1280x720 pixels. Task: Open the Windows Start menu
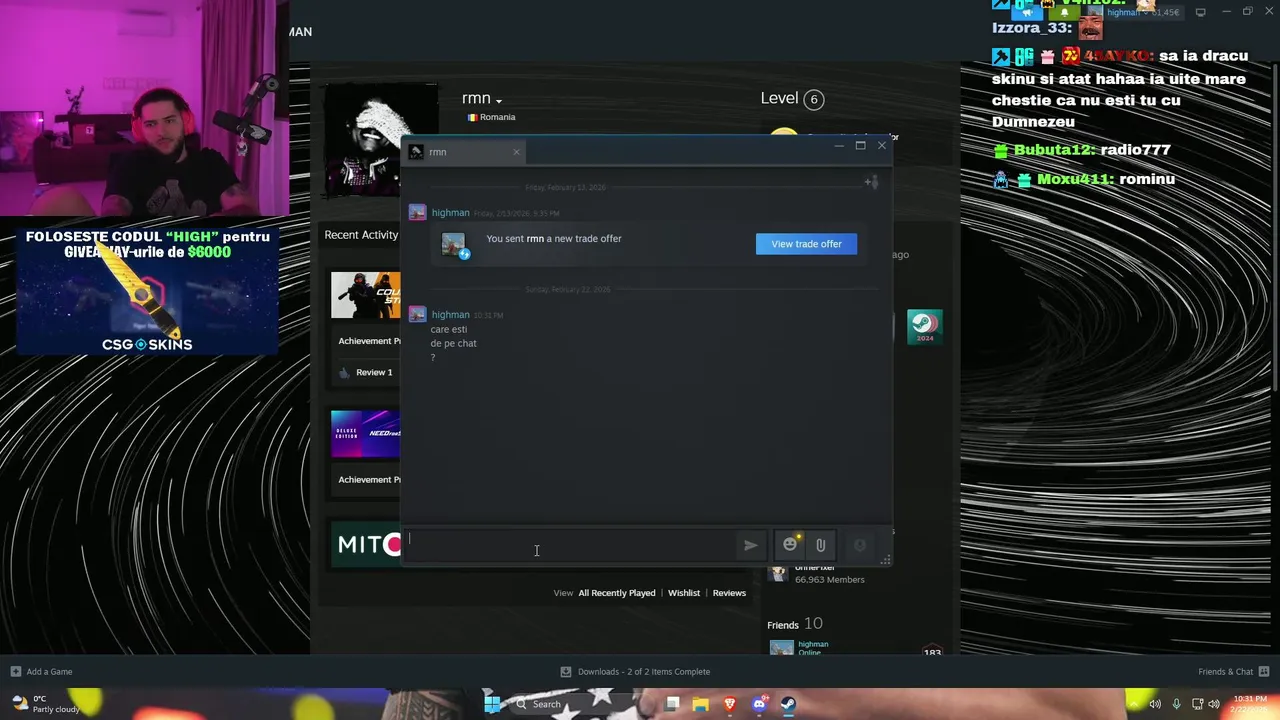point(491,704)
